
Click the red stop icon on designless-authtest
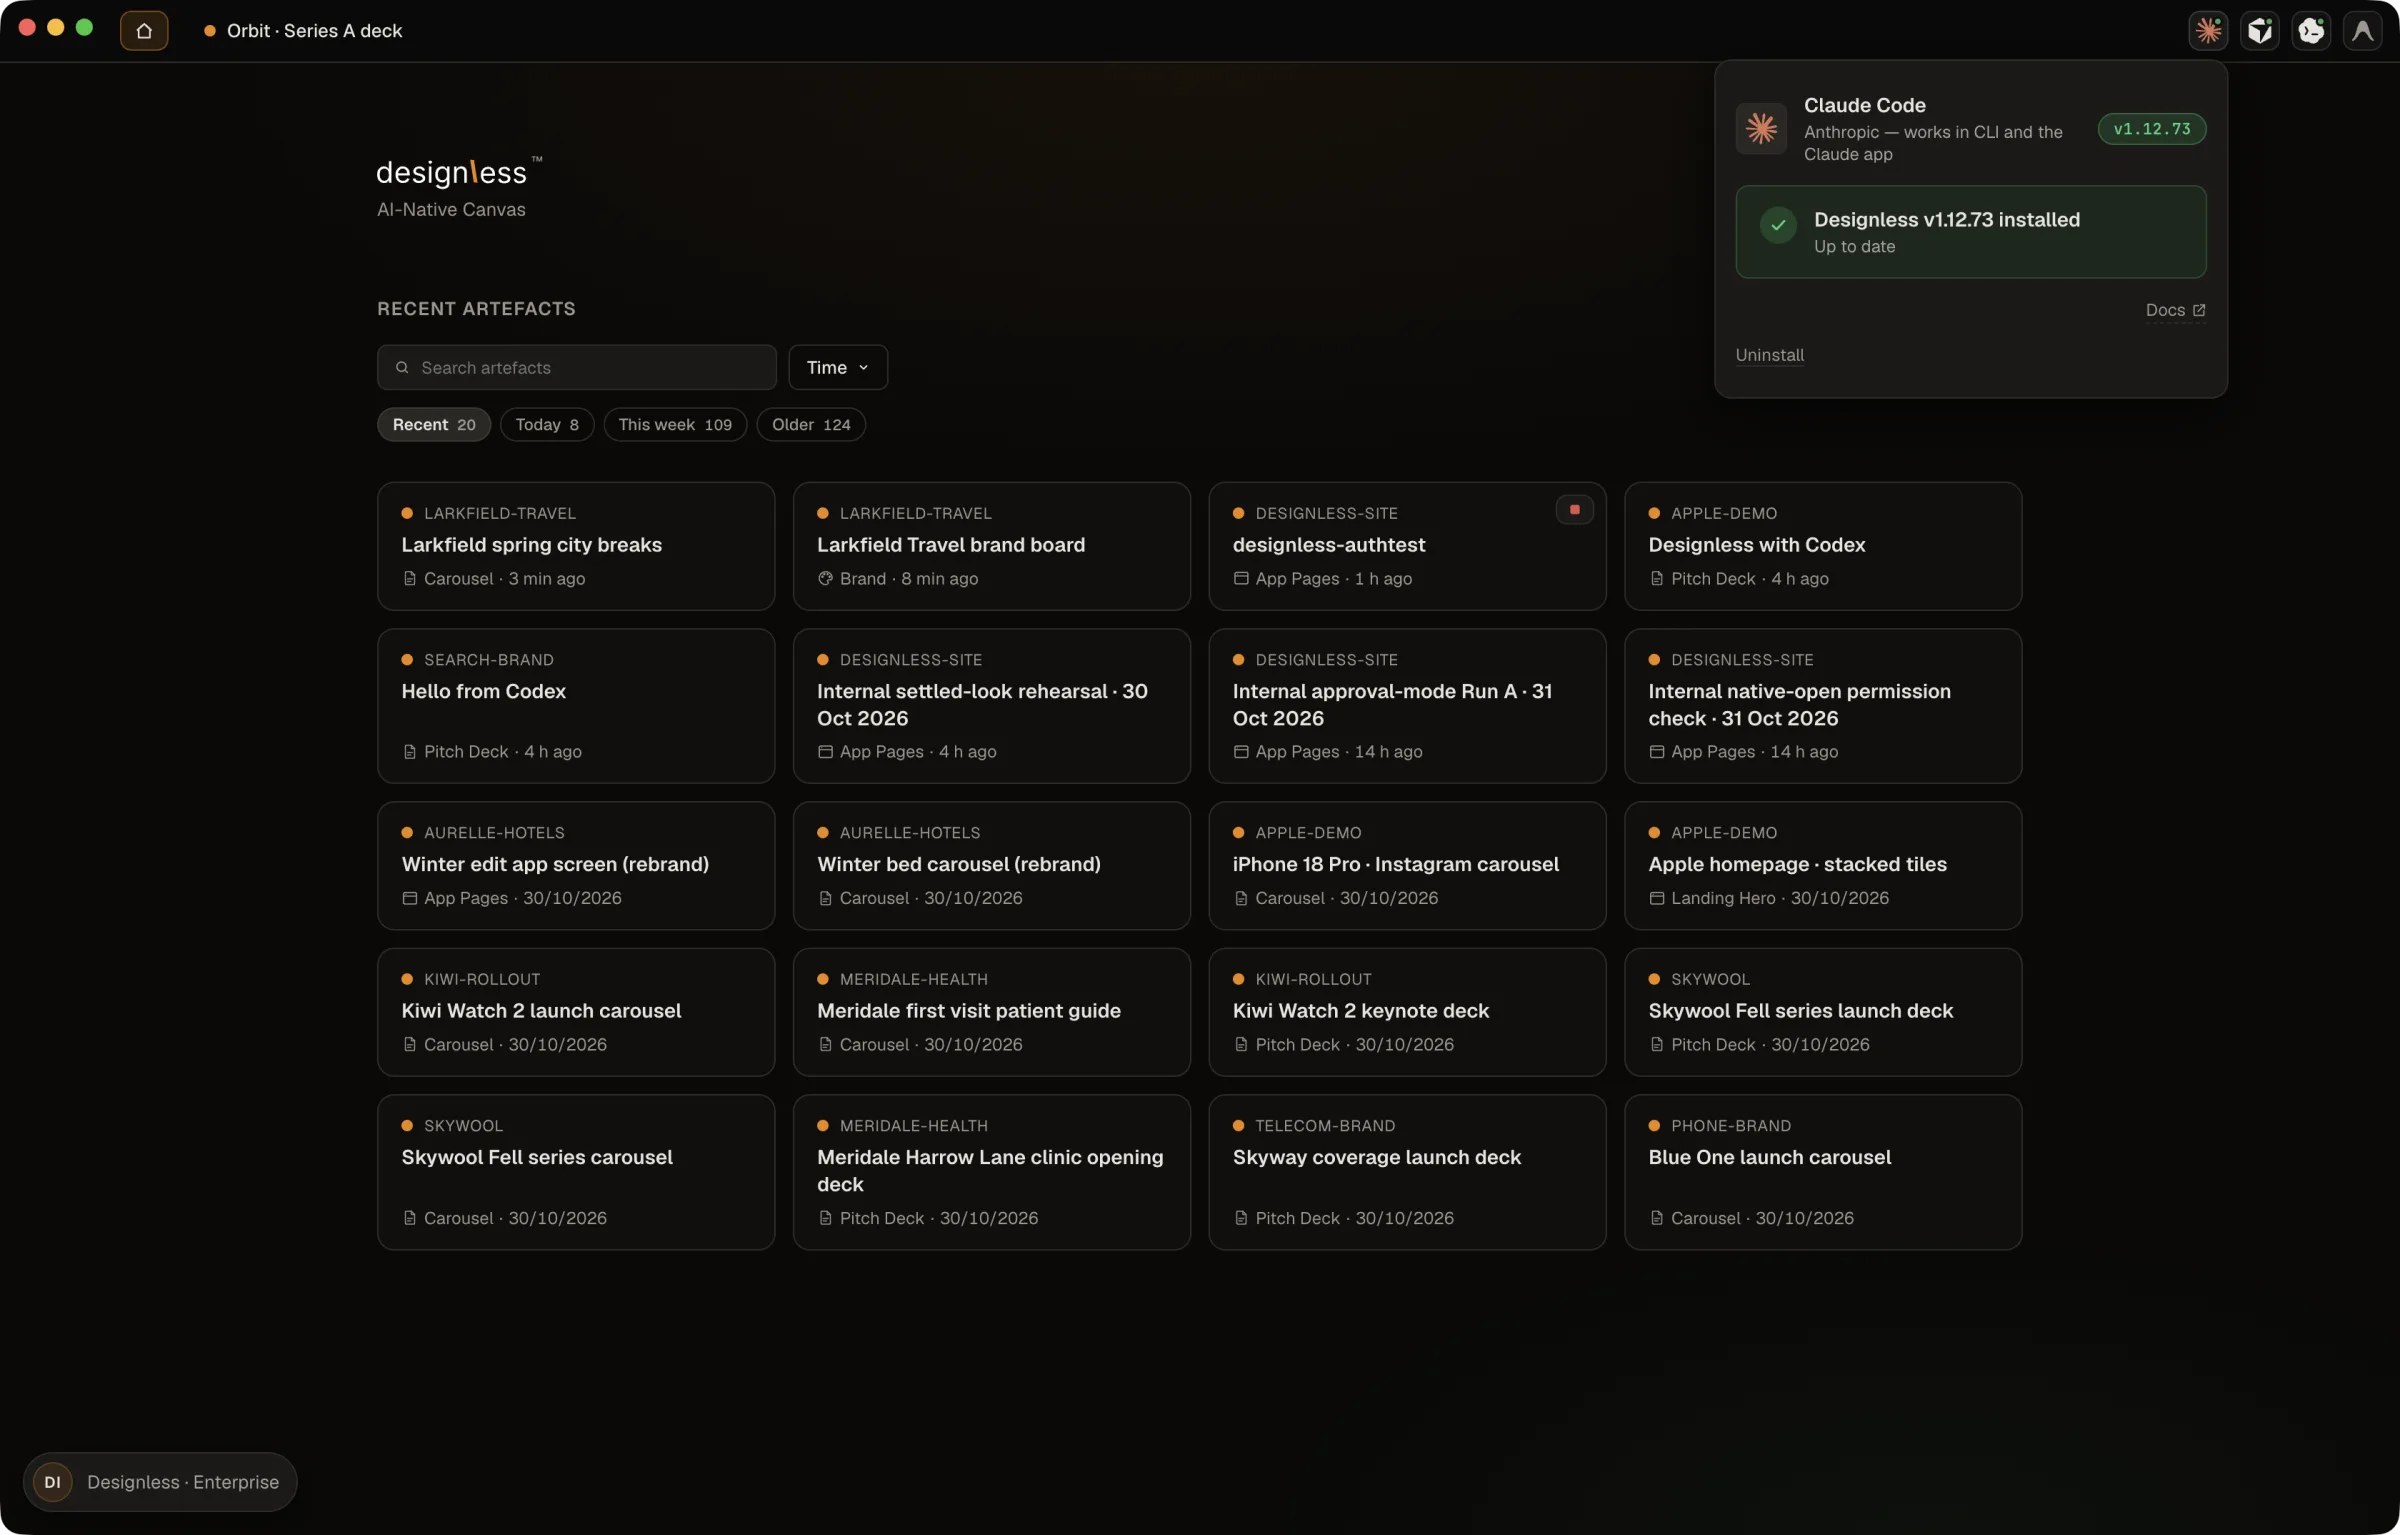click(1574, 510)
